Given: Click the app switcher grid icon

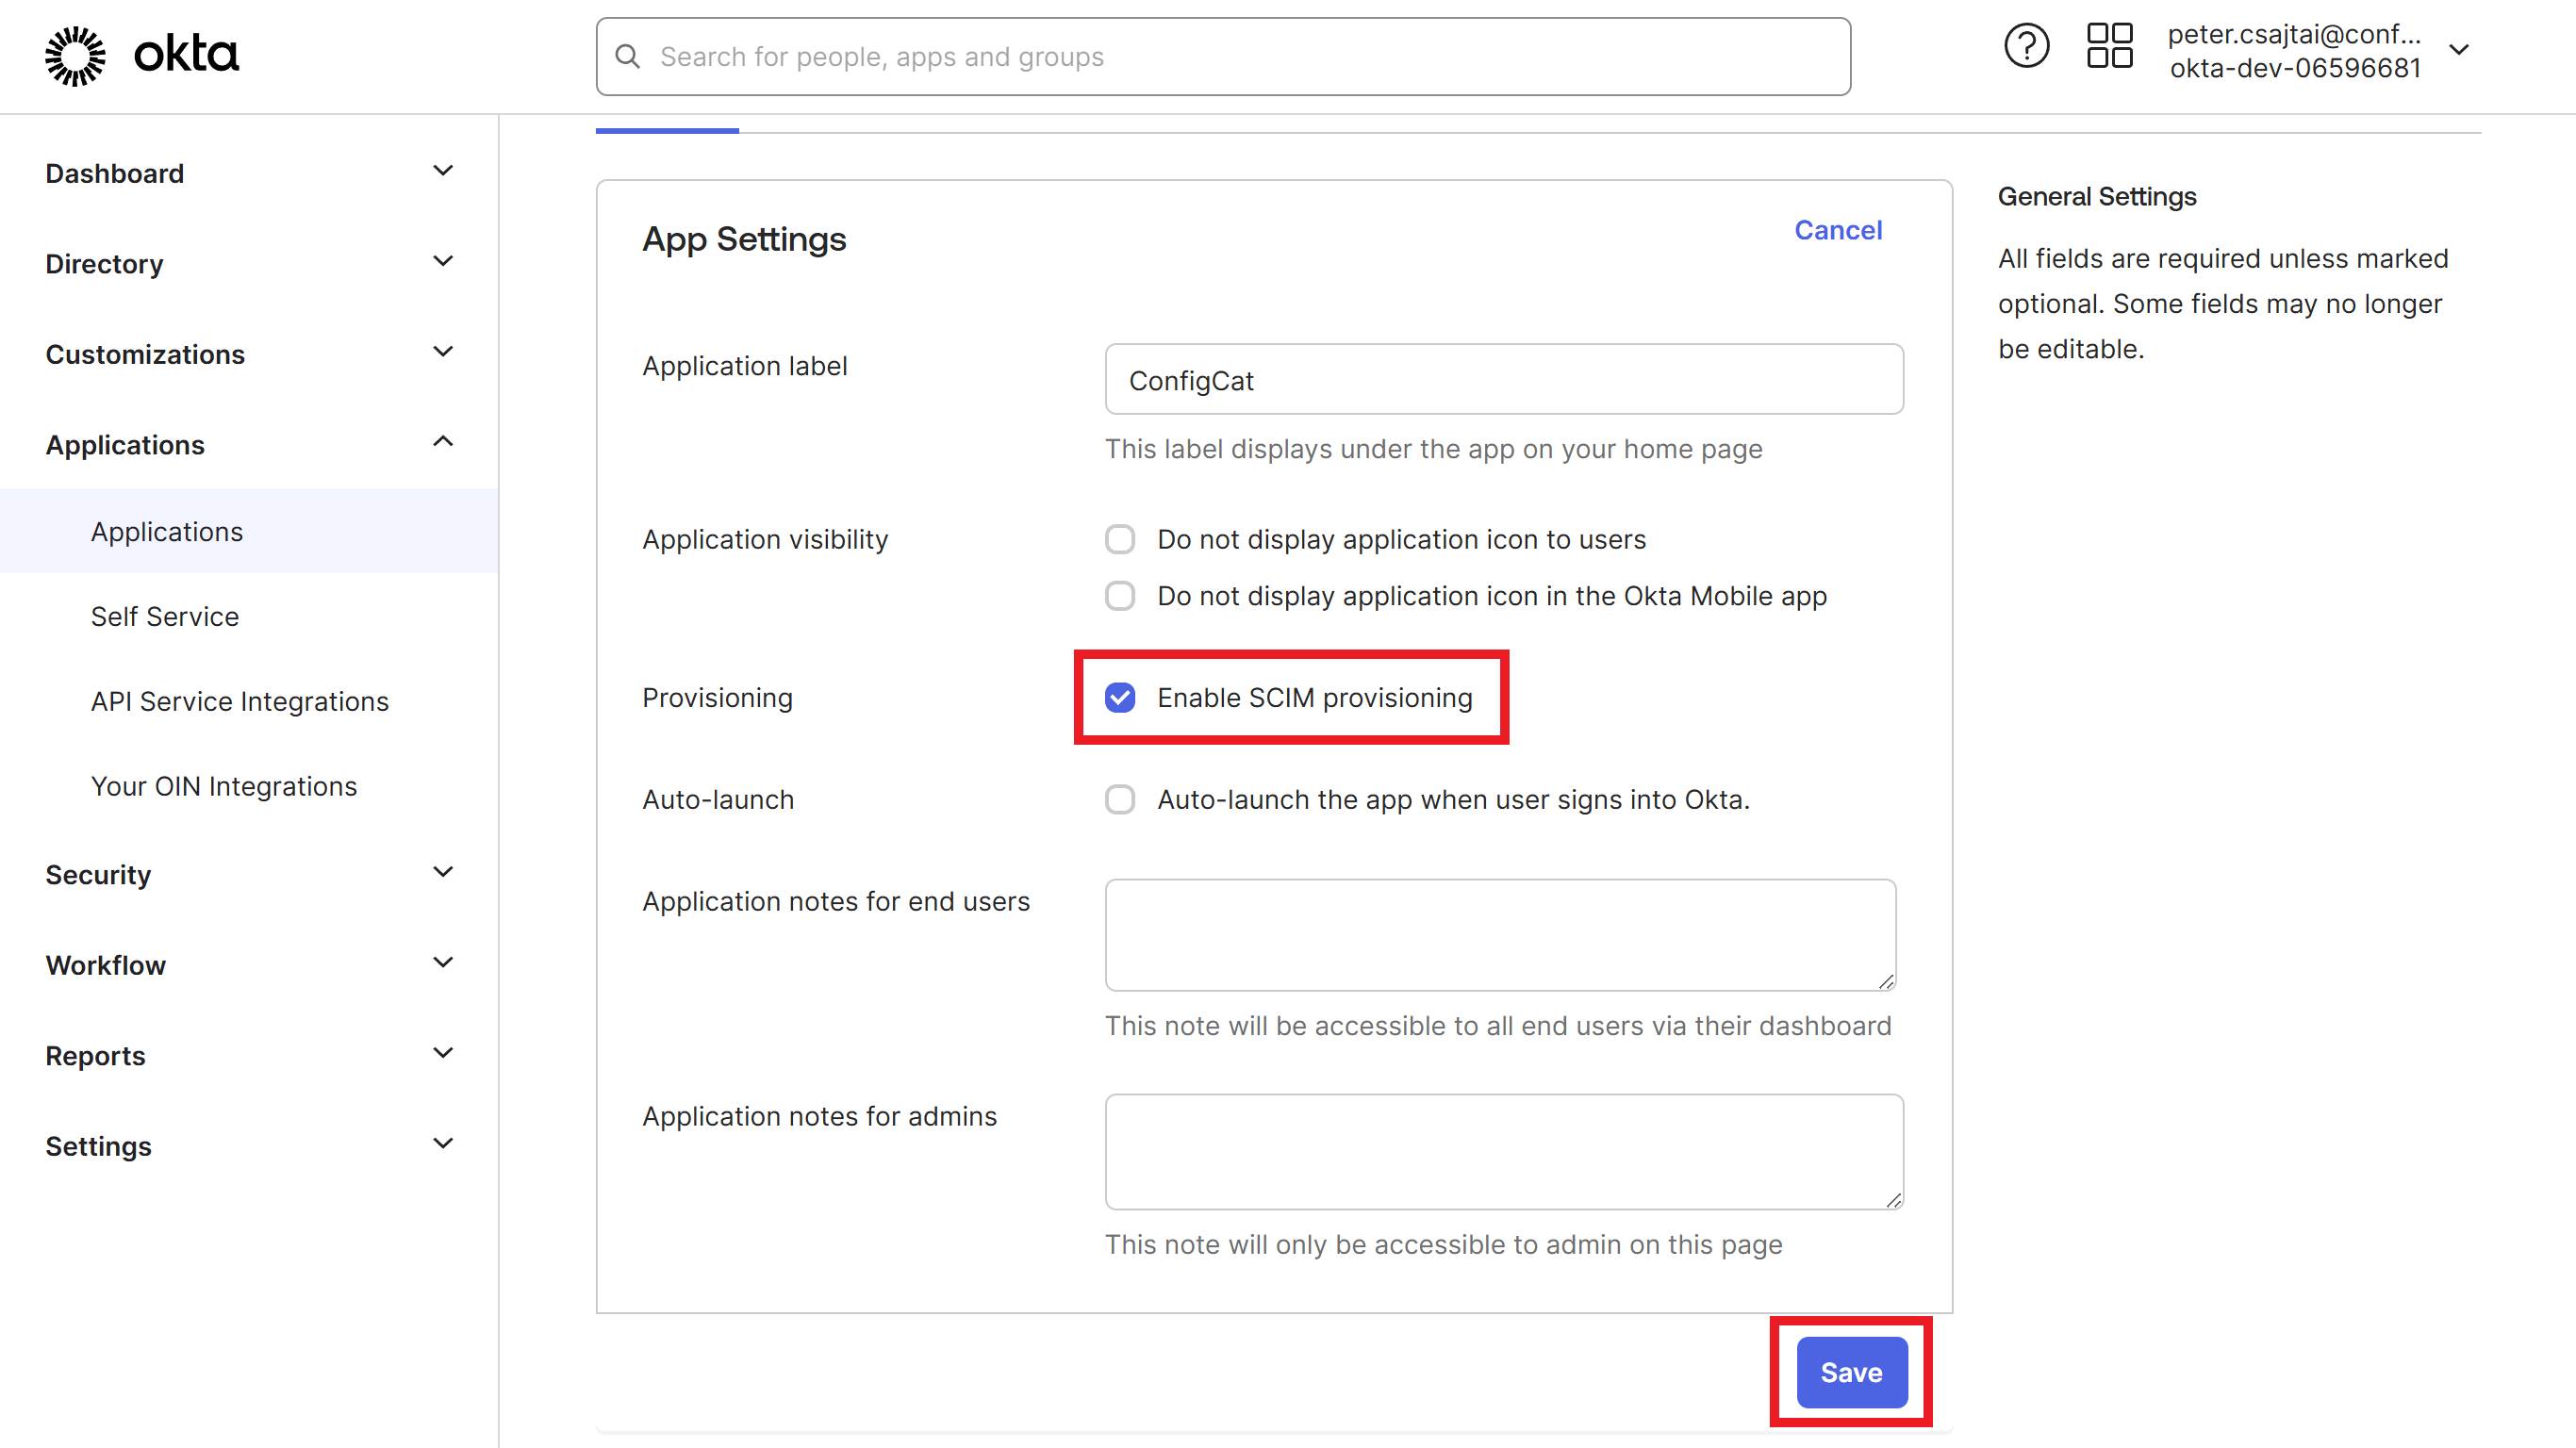Looking at the screenshot, I should 2110,45.
